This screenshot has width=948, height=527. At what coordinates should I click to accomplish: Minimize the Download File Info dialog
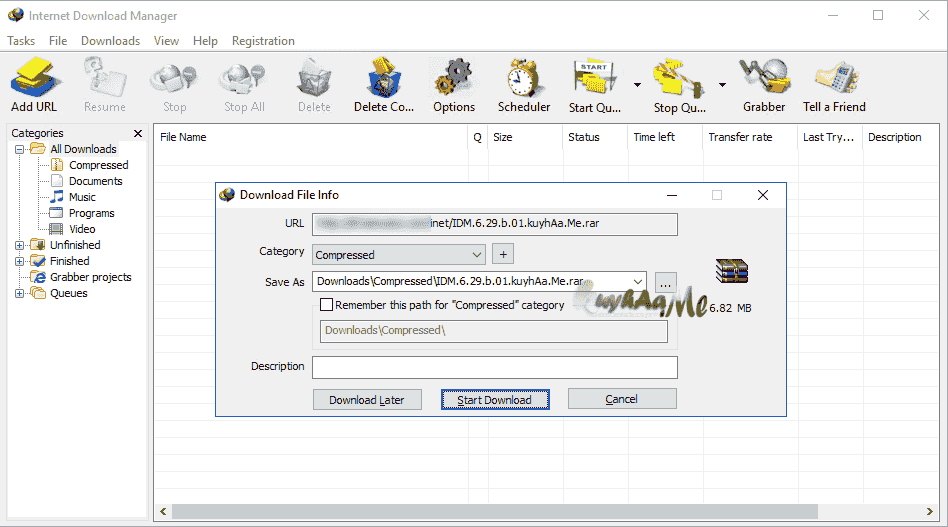coord(672,195)
